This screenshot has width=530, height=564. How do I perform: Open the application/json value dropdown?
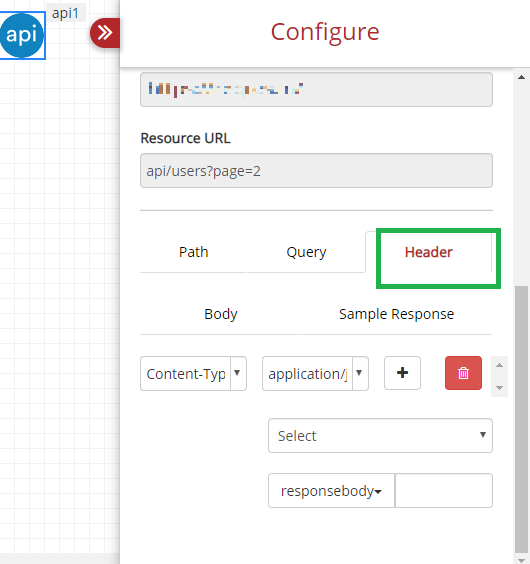315,374
